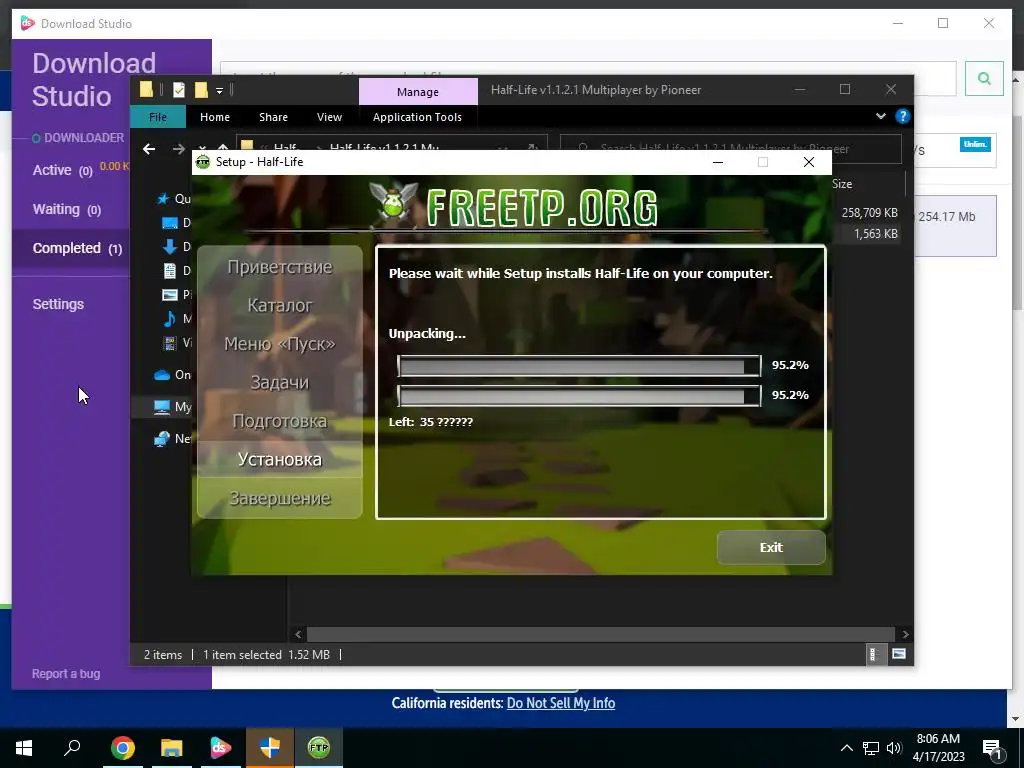The width and height of the screenshot is (1024, 768).
Task: Click the folder icon in Explorer quick access toolbar
Action: coord(146,89)
